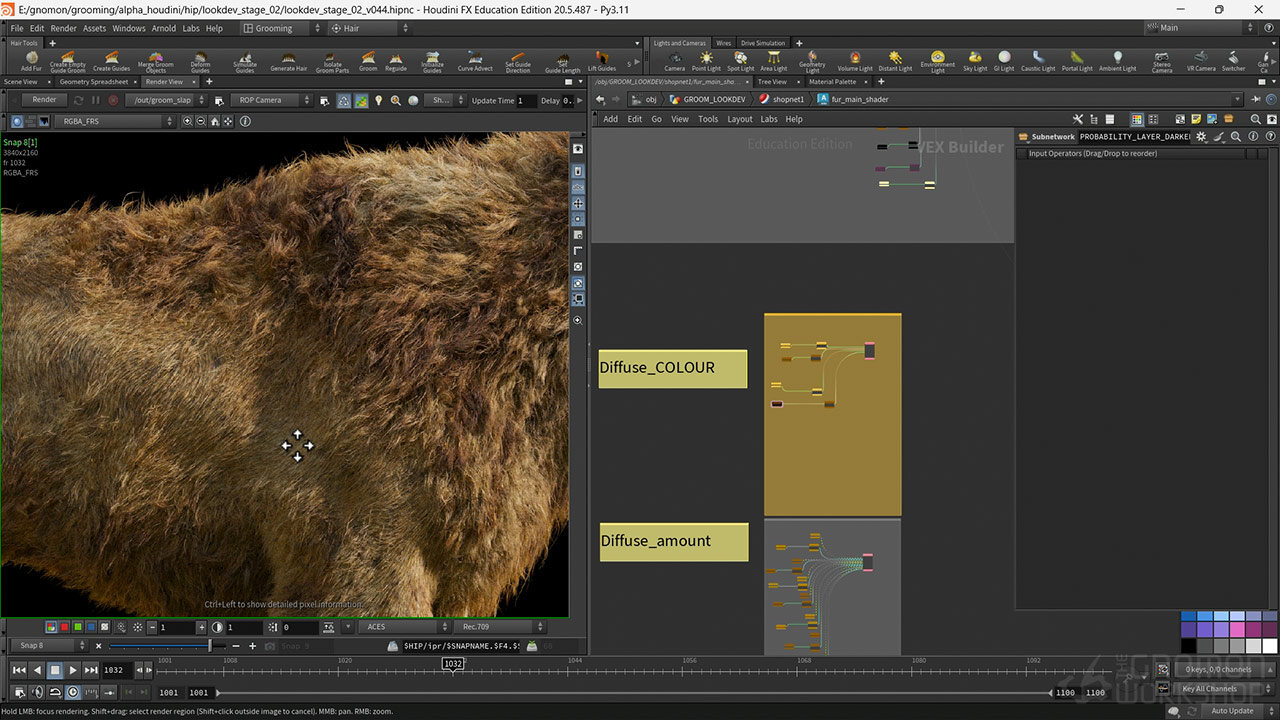Create a Point Light from the shelf
The image size is (1280, 720).
coord(706,60)
